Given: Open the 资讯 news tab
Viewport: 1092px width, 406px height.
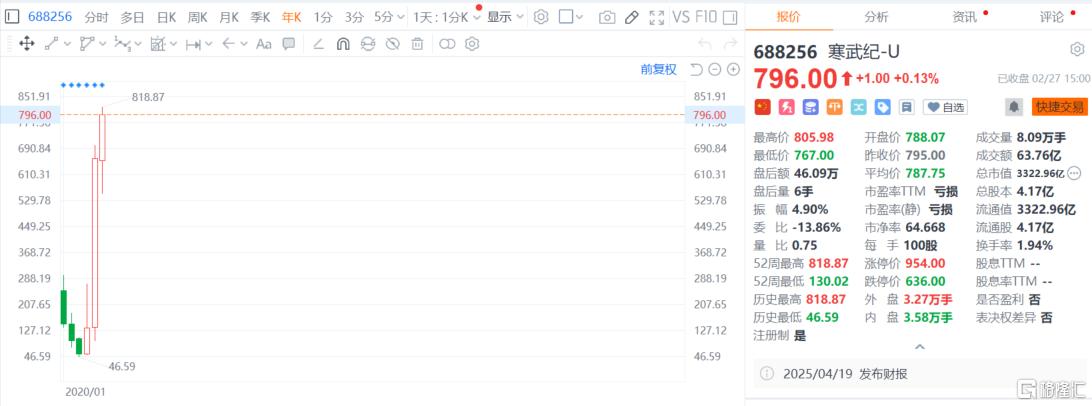Looking at the screenshot, I should click(965, 17).
